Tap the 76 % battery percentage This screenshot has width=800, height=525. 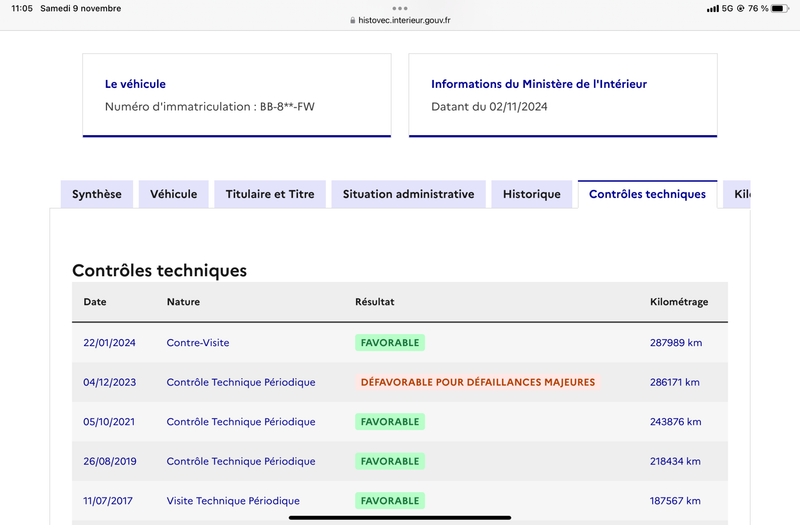pyautogui.click(x=758, y=9)
